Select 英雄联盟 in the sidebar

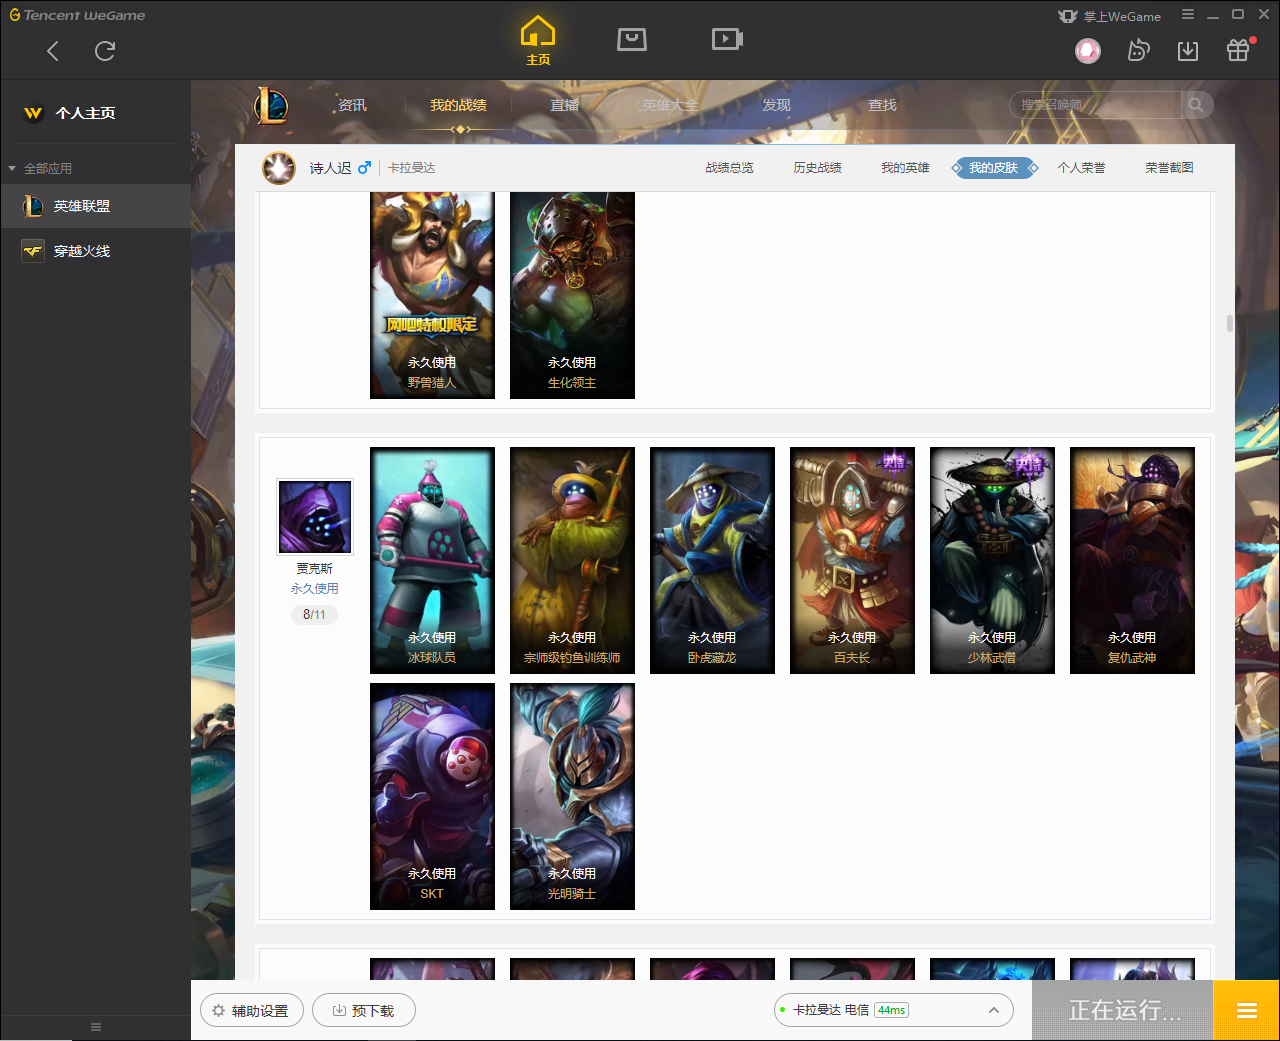tap(95, 206)
